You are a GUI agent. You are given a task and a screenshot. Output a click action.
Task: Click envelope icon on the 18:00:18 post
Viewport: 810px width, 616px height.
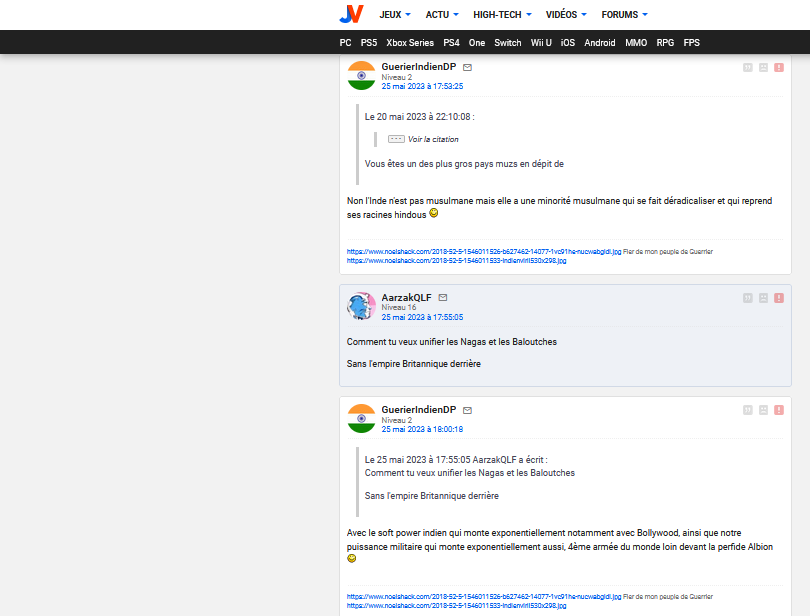467,410
